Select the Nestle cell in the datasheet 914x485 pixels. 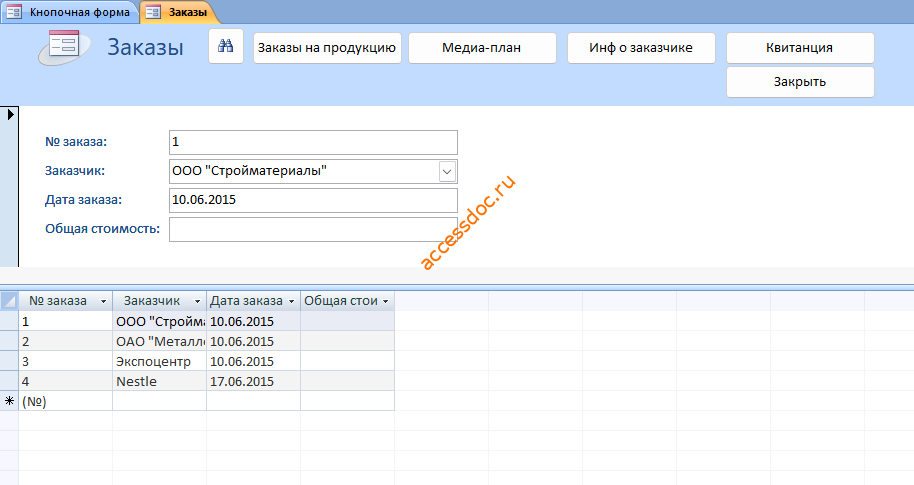[x=160, y=381]
